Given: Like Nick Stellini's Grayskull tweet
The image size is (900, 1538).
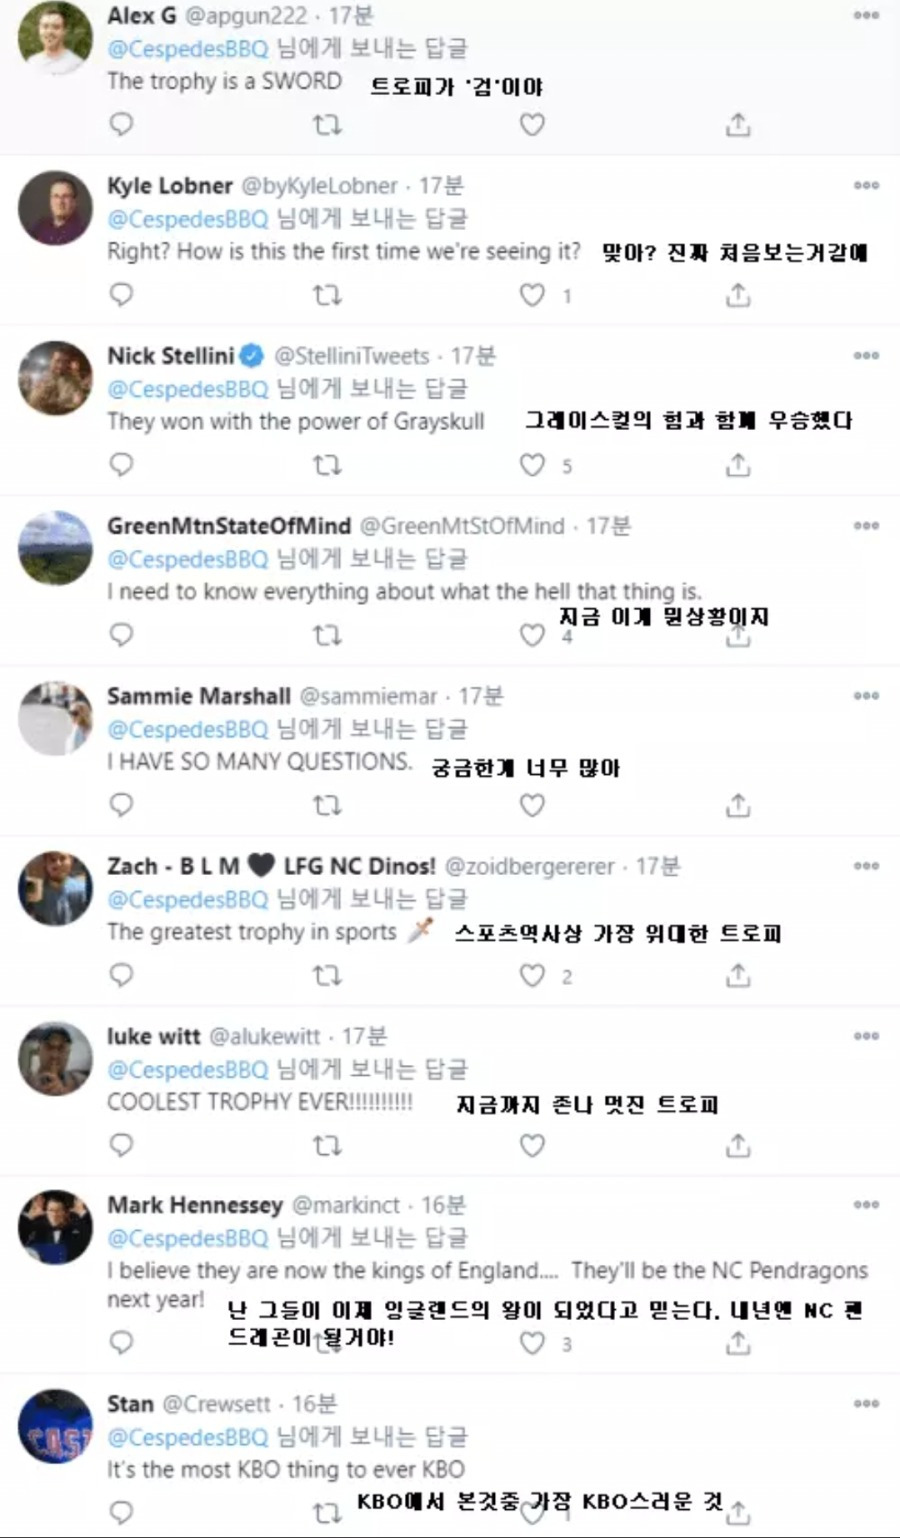Looking at the screenshot, I should coord(532,465).
